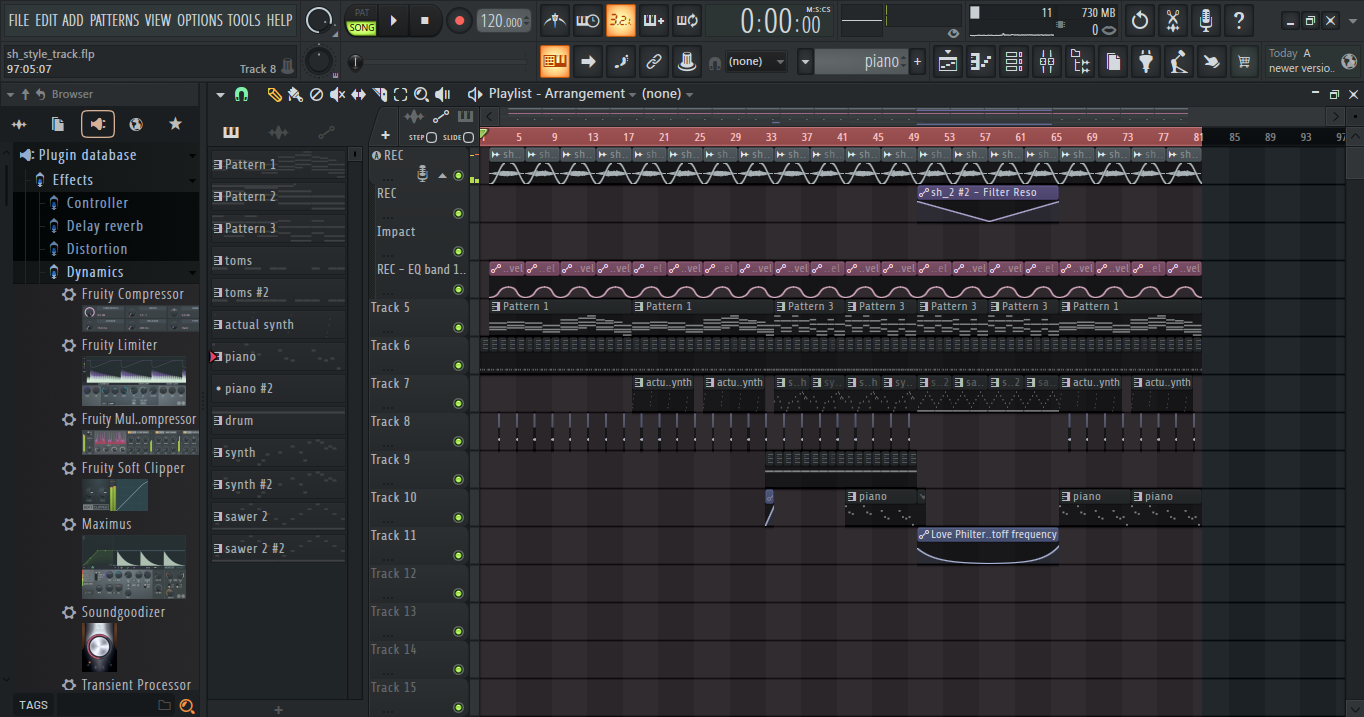Click the tempo 120.000 field
This screenshot has width=1364, height=717.
coord(504,20)
